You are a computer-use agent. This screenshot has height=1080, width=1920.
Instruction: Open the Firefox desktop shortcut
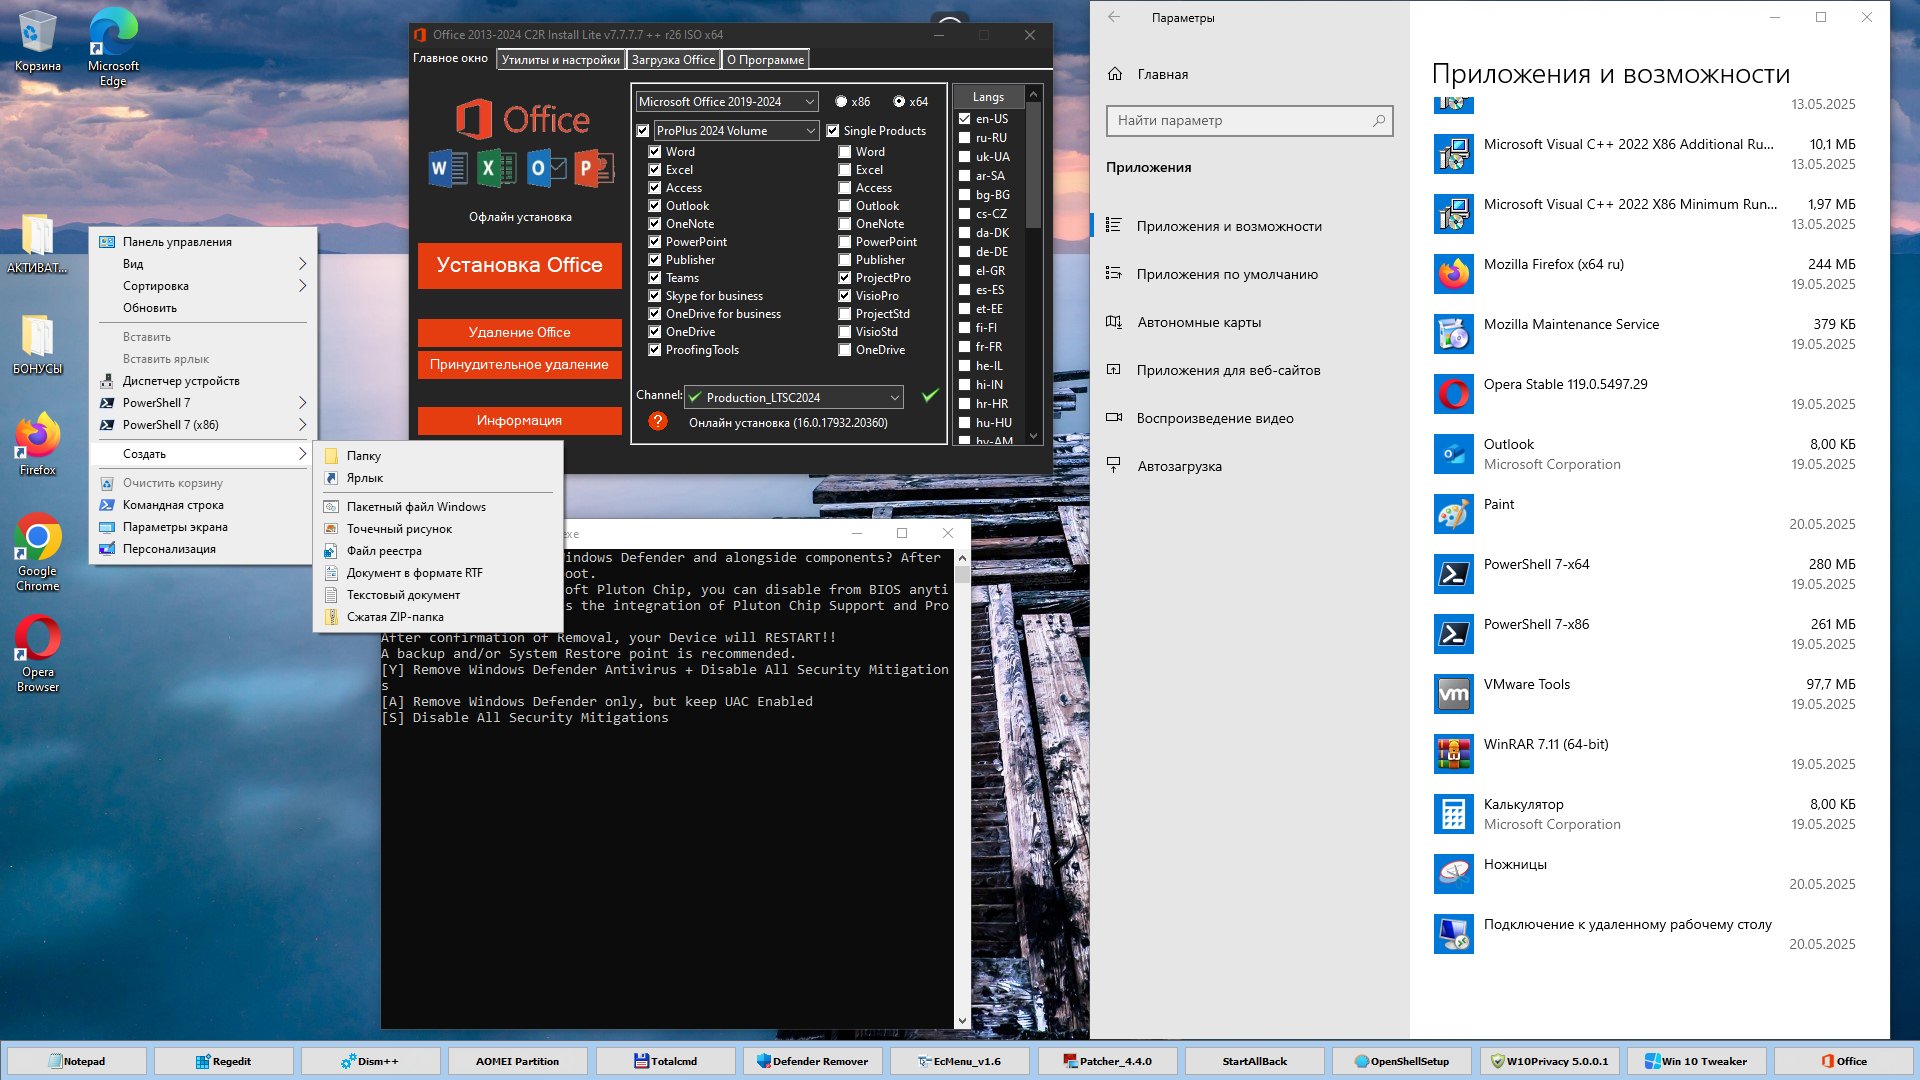38,437
